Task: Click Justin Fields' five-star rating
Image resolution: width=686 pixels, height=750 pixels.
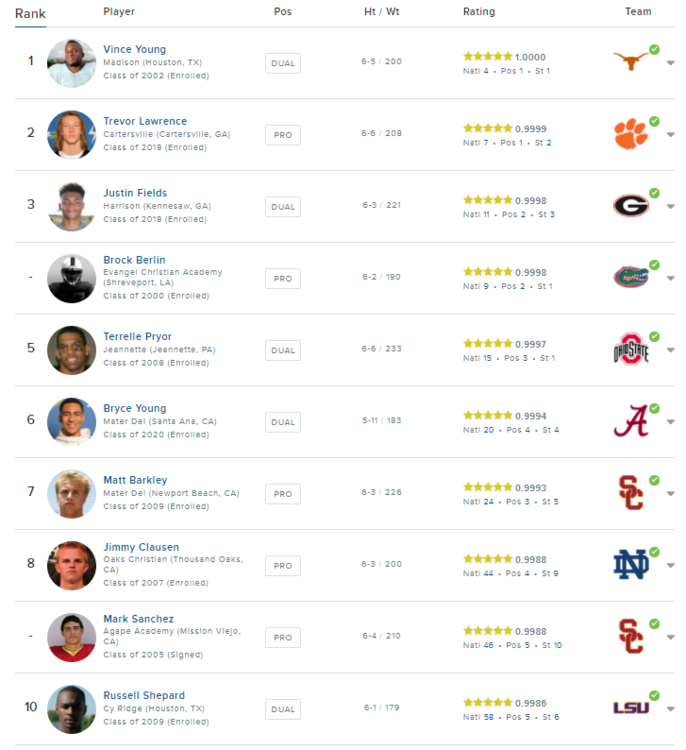Action: pos(487,200)
